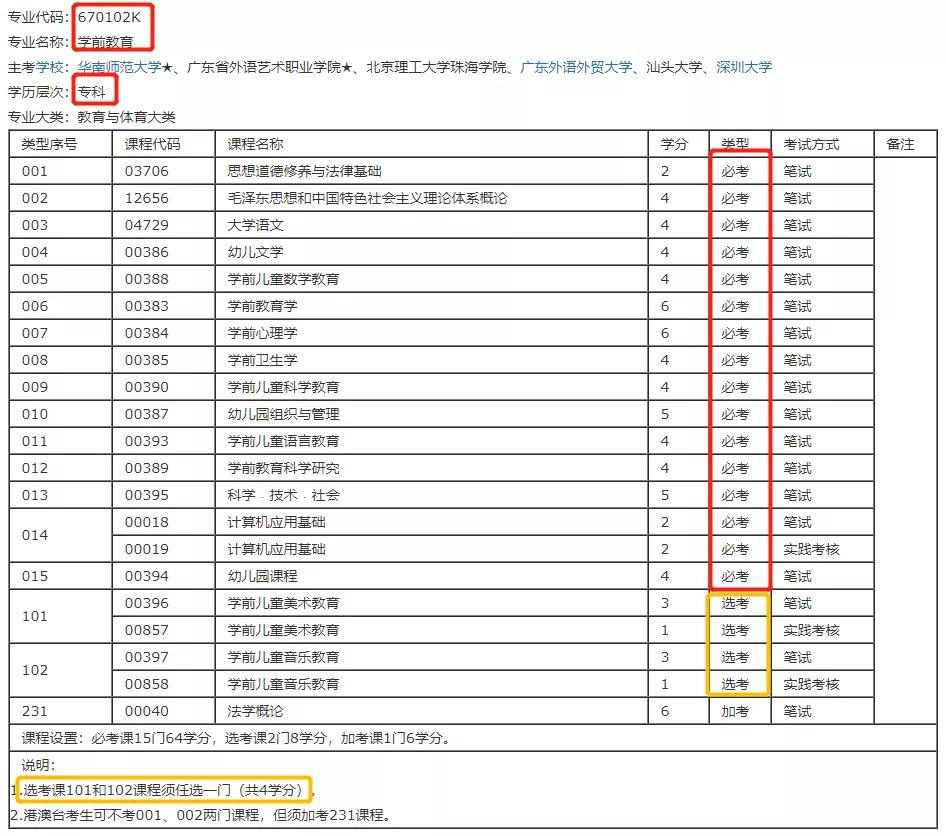Click the 课程名称 column header
The width and height of the screenshot is (946, 836).
click(258, 143)
